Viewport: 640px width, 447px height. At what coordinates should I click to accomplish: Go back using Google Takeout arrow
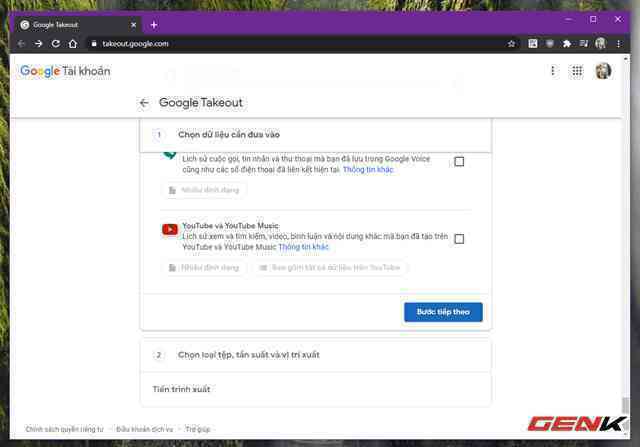pos(144,103)
